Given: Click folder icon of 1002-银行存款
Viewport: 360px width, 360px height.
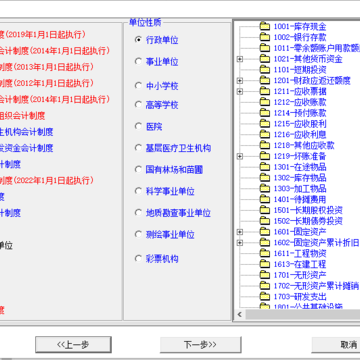Looking at the screenshot, I should tap(265, 37).
